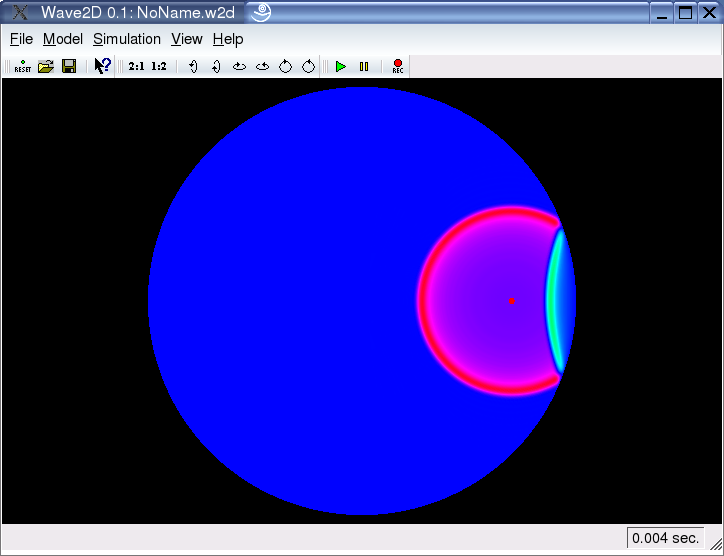Expand the Simulation menu

pyautogui.click(x=127, y=39)
